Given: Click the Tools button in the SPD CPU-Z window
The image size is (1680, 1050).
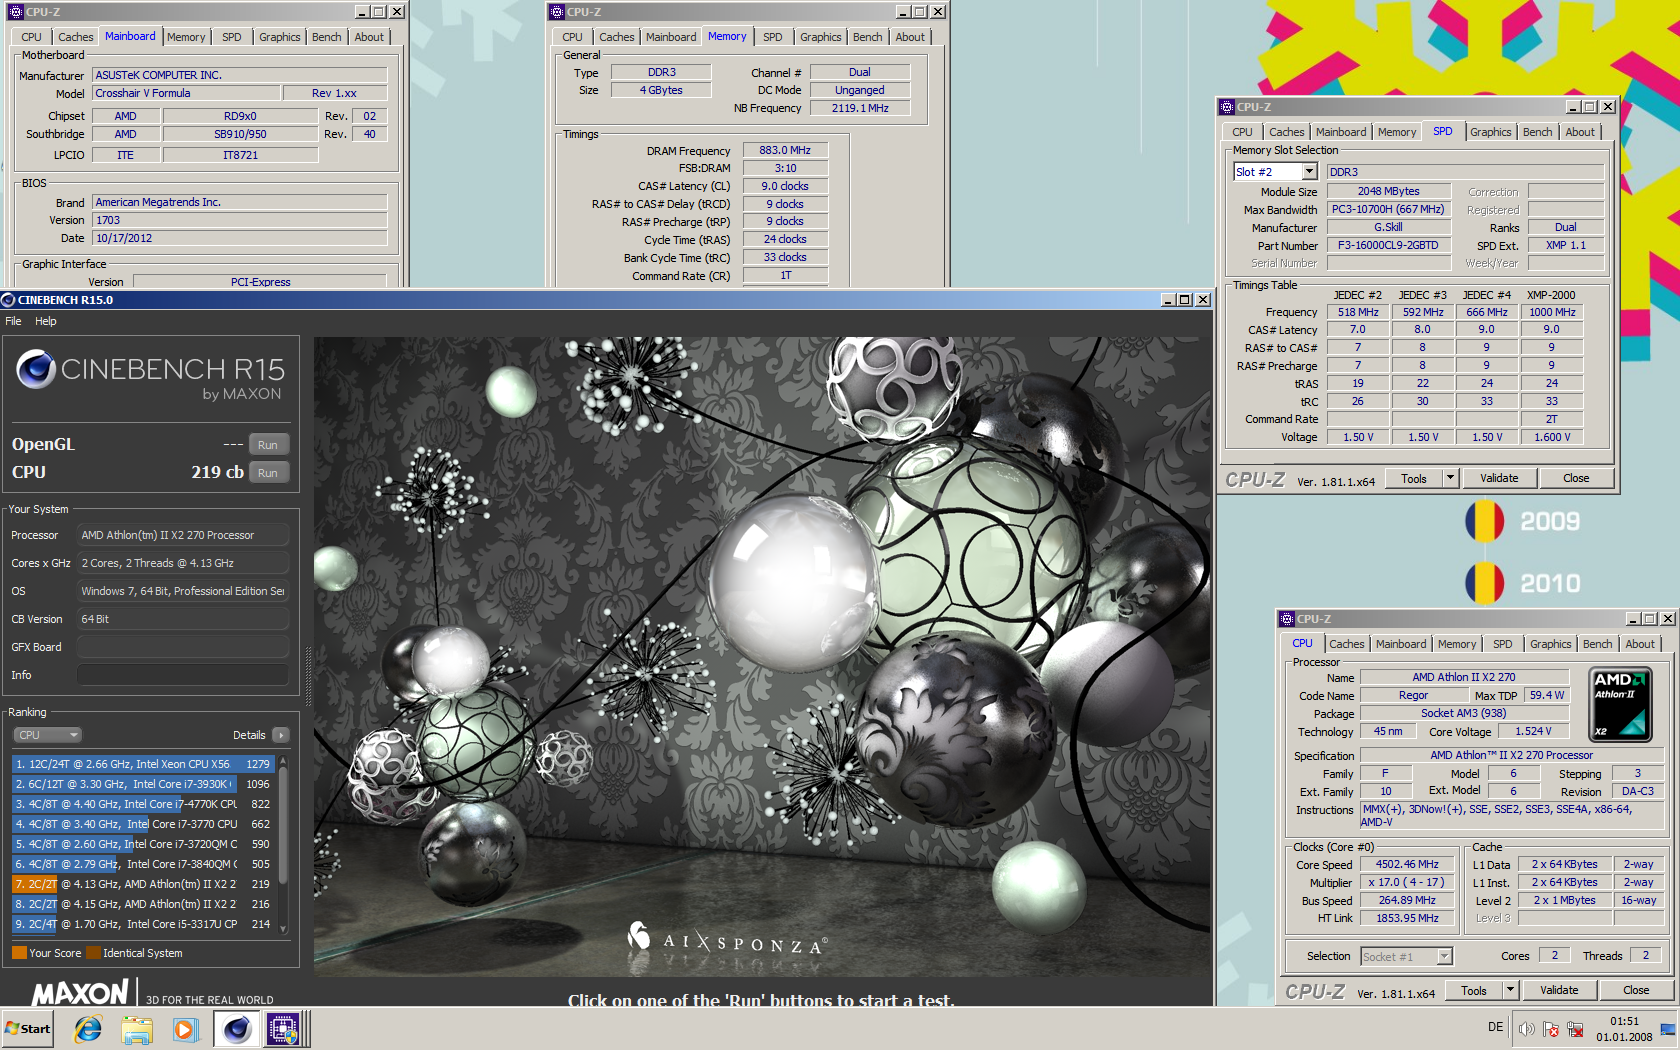Looking at the screenshot, I should pos(1414,478).
